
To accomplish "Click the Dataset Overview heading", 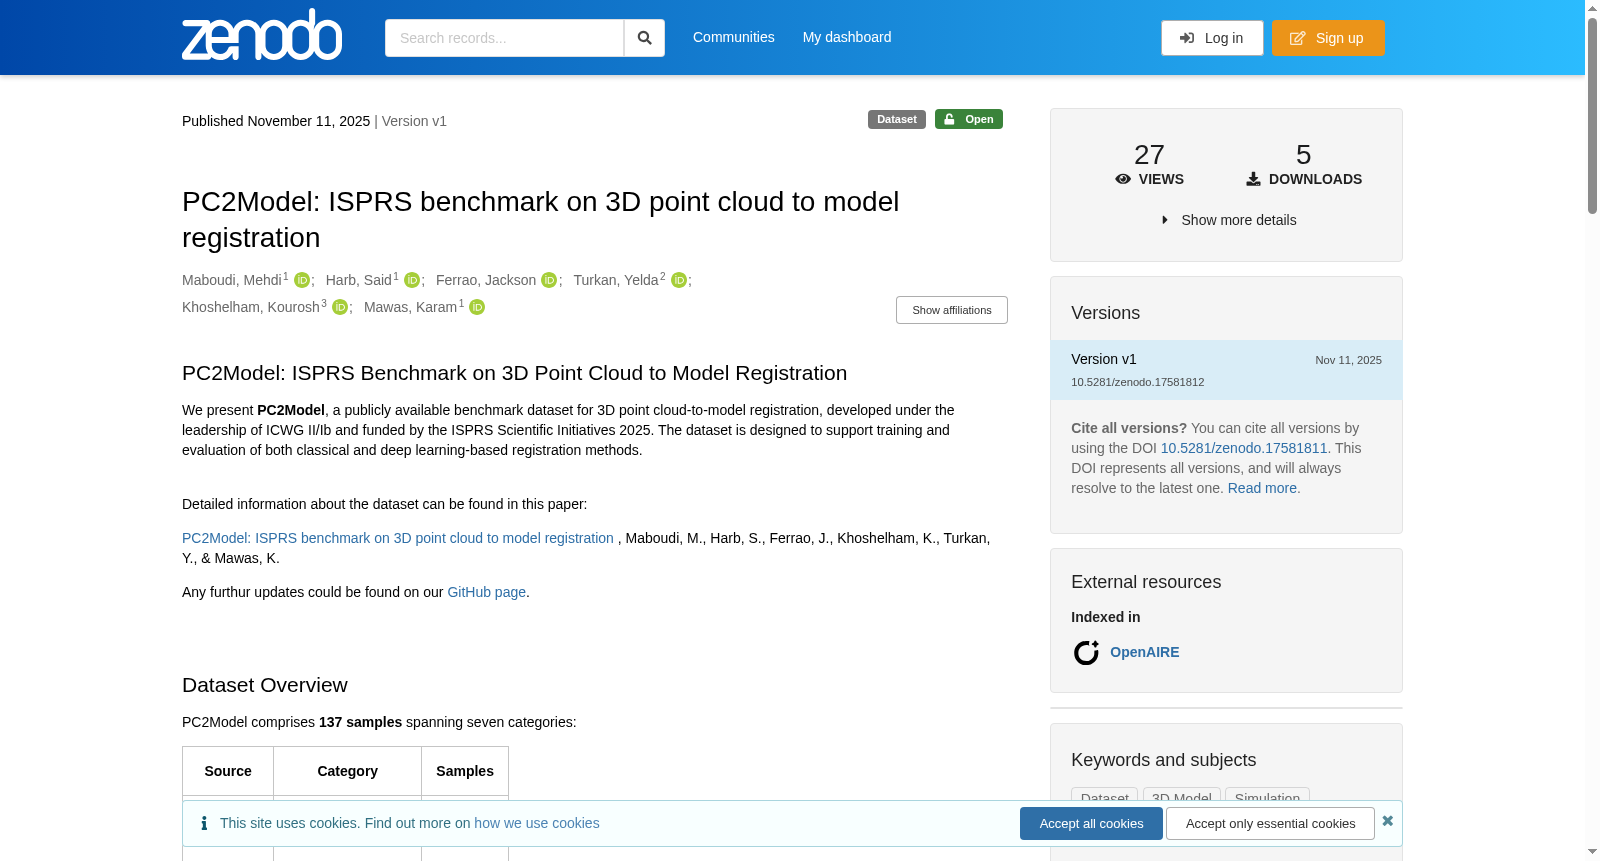I will (265, 685).
